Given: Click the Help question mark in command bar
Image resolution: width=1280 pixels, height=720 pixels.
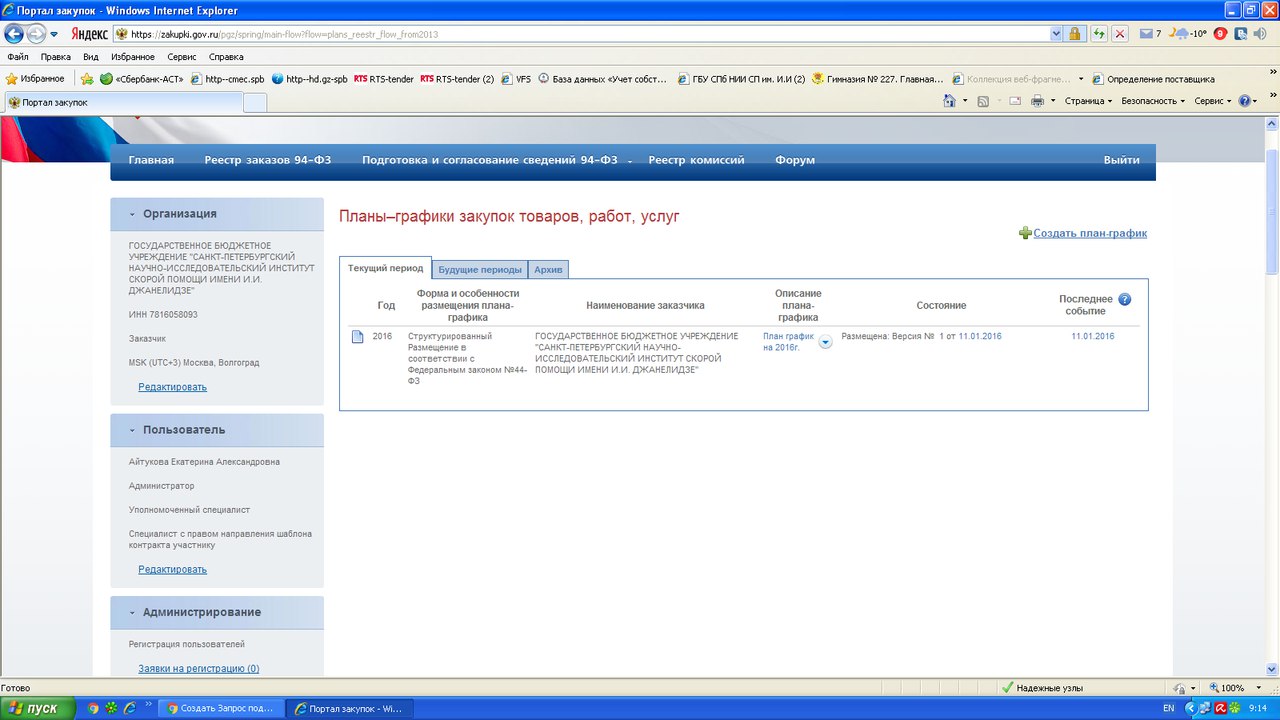Looking at the screenshot, I should (x=1245, y=101).
